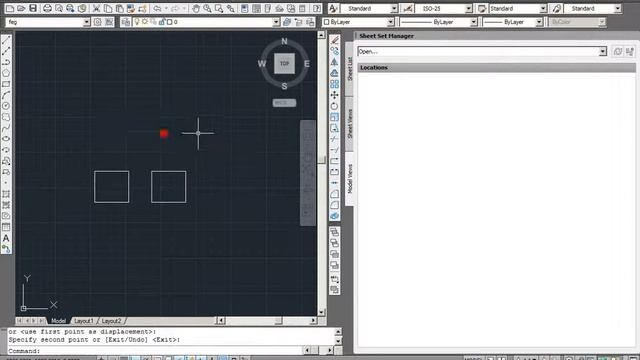
Task: Select the Line tool in Draw toolbar
Action: 6,40
